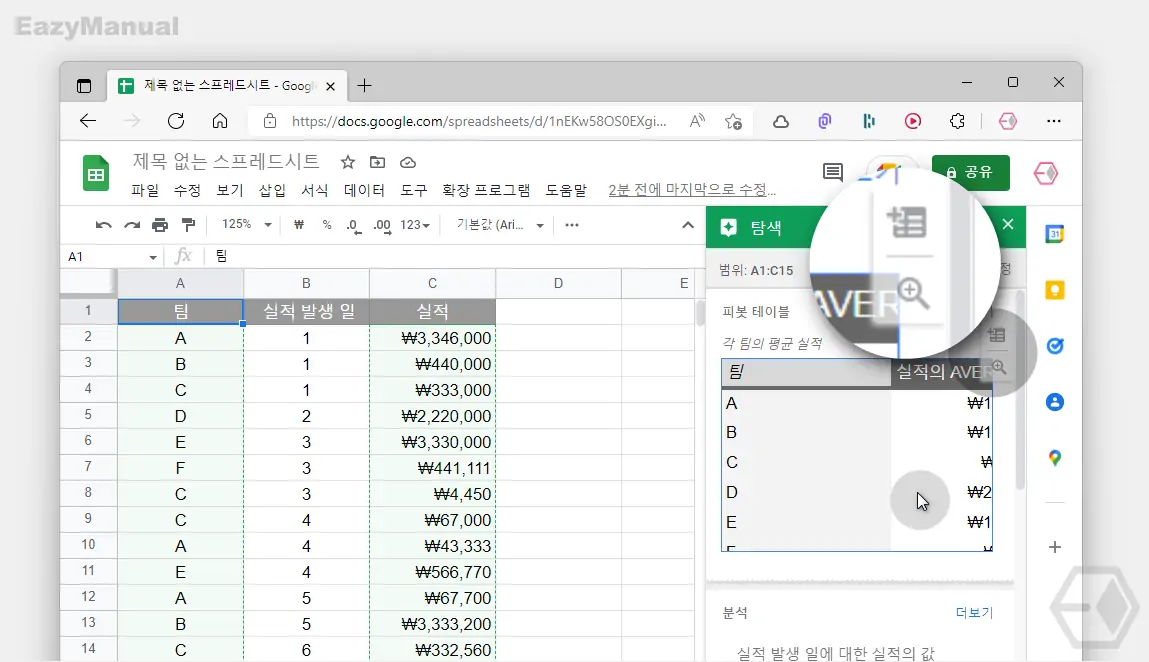The width and height of the screenshot is (1149, 662).
Task: Close the spreadsheet browser tab
Action: pyautogui.click(x=330, y=87)
